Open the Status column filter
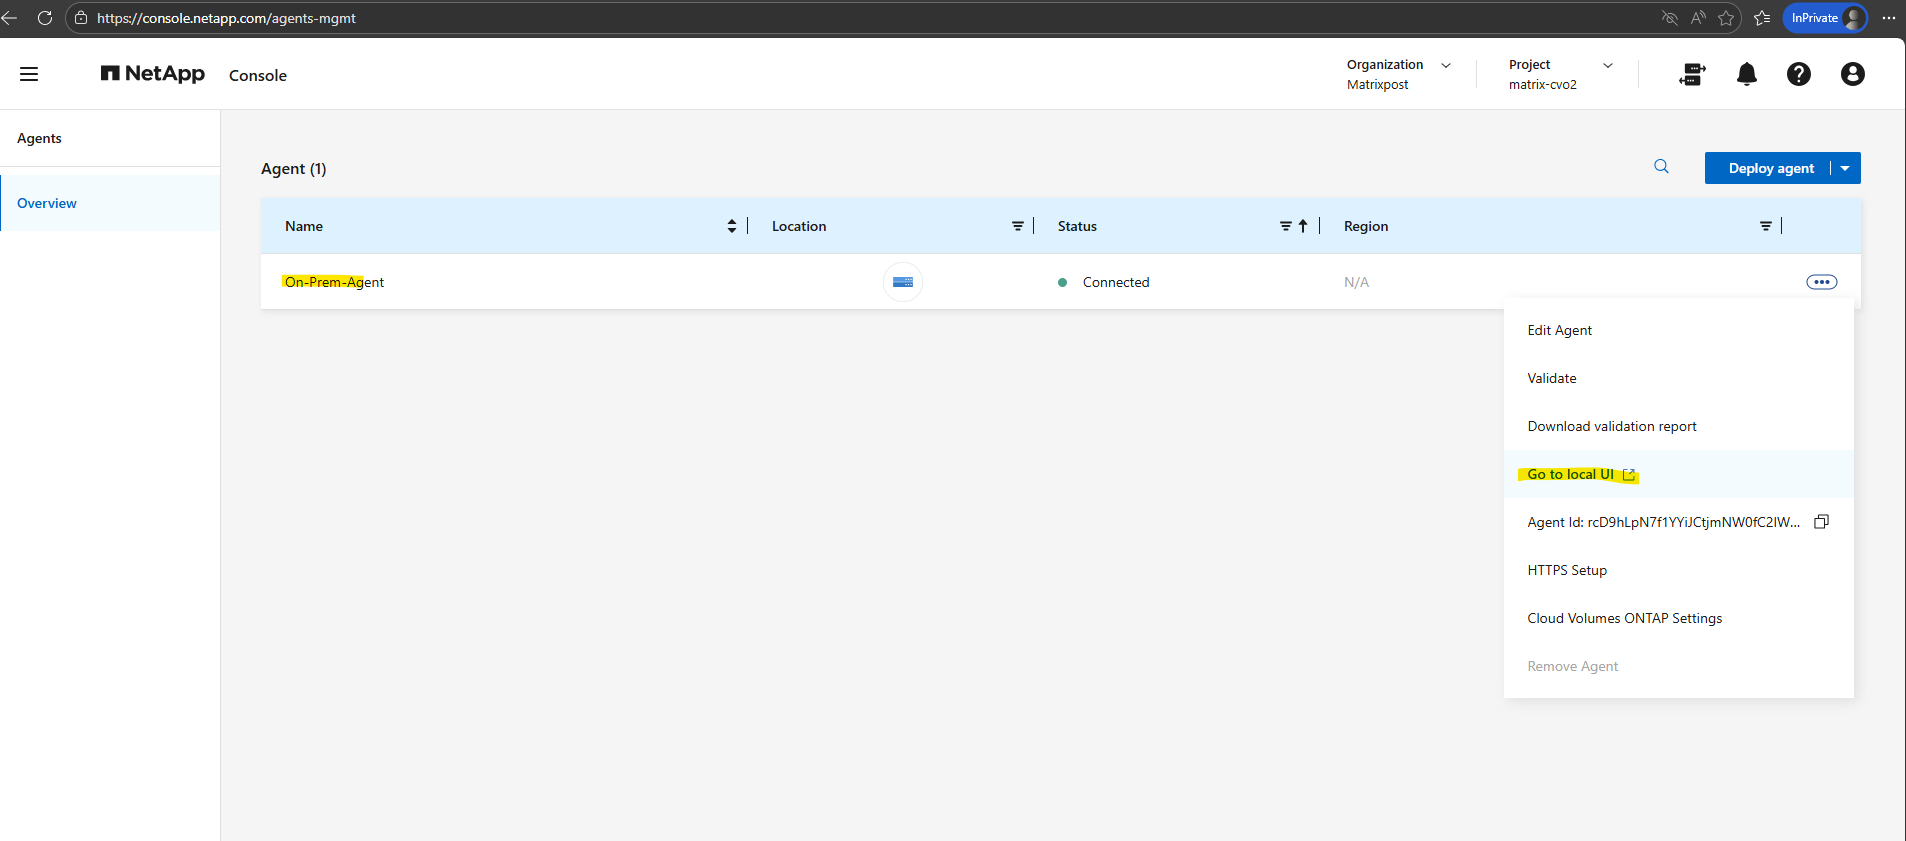This screenshot has width=1906, height=841. [x=1285, y=226]
